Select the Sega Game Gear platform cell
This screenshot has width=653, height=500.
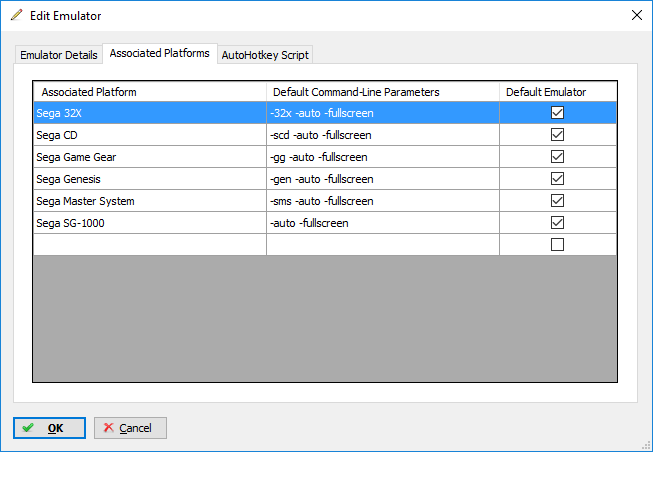click(150, 157)
